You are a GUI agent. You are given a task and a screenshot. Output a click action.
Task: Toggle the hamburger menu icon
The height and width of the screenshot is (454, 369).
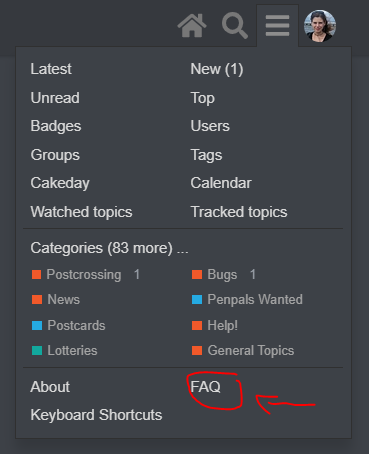[x=277, y=26]
